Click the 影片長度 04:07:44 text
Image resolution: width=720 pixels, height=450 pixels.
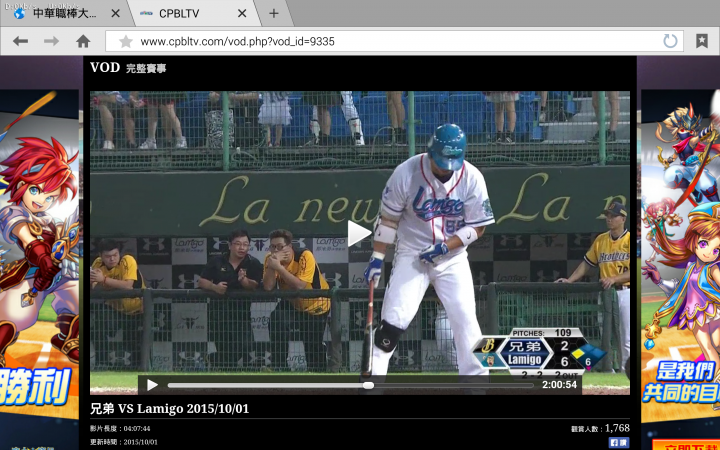tap(120, 428)
